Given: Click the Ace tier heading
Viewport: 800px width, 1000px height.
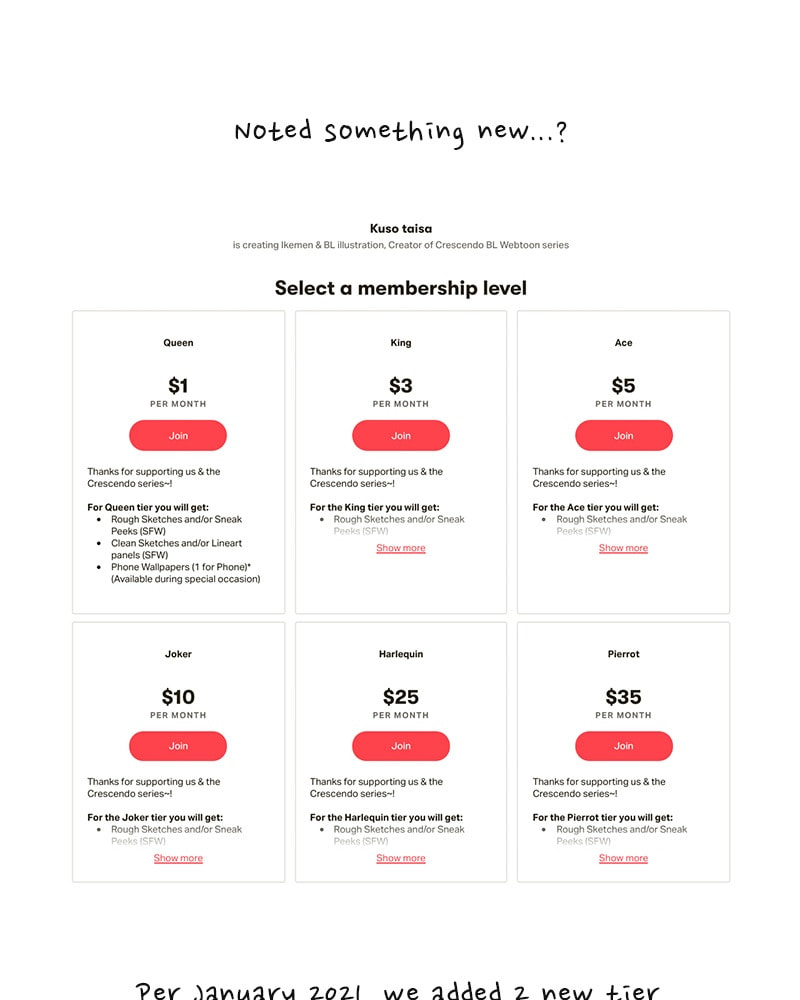Looking at the screenshot, I should tap(623, 342).
